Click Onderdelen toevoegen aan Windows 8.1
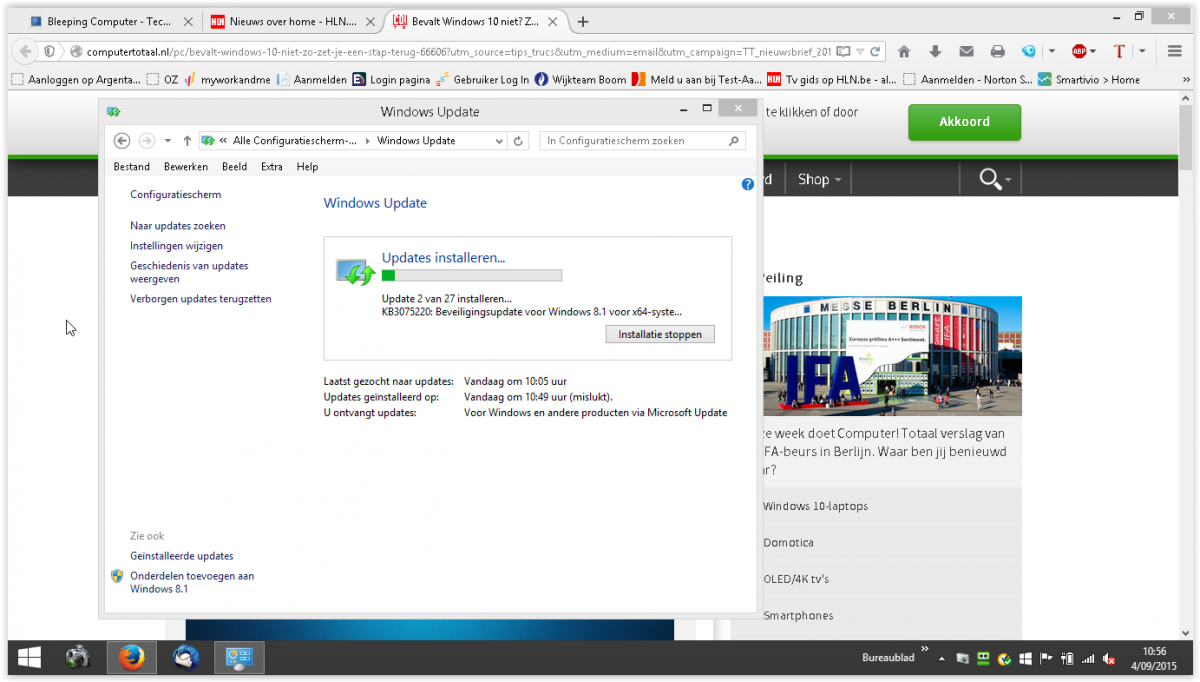Viewport: 1200px width, 682px height. coord(192,582)
